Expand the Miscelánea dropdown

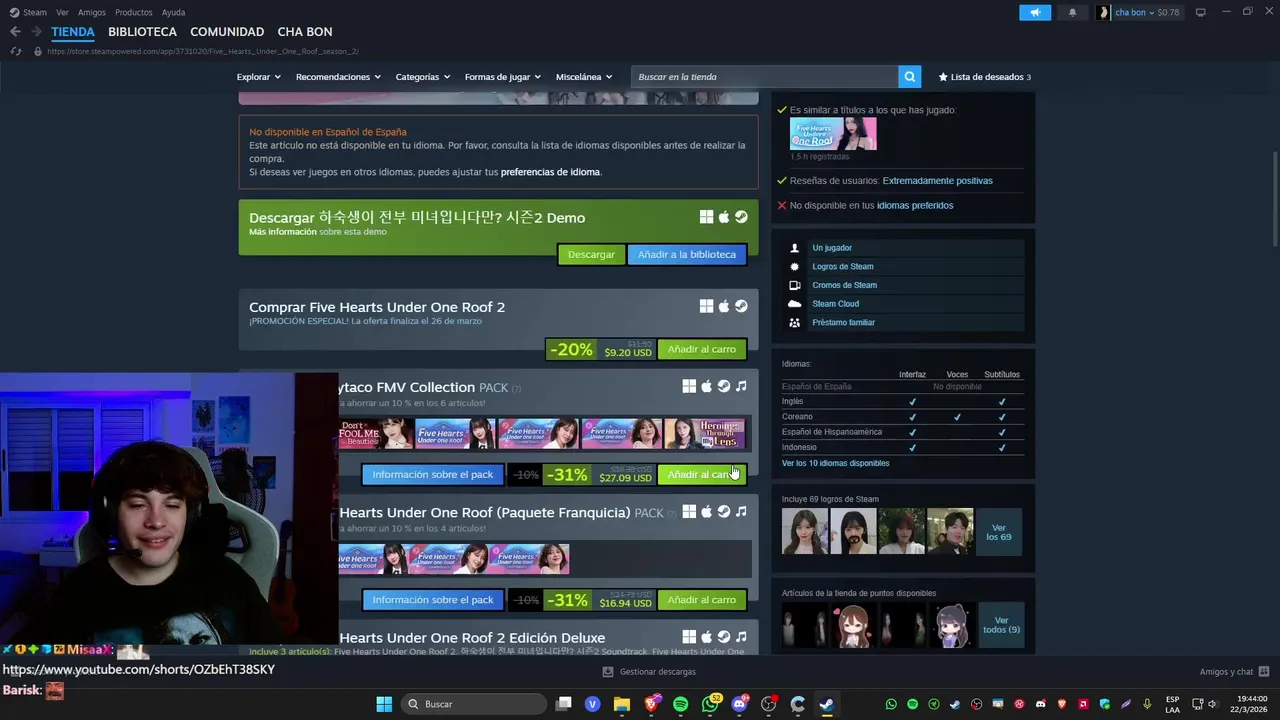tap(584, 77)
